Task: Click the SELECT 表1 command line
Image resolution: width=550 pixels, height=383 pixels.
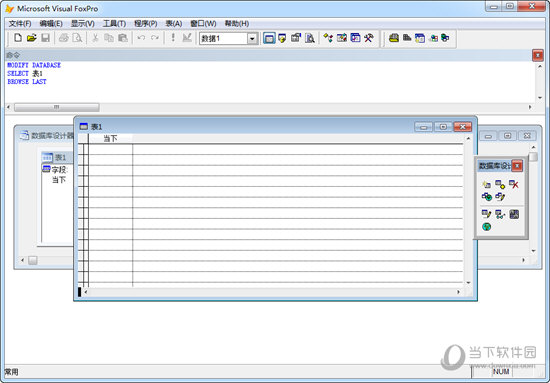Action: coord(25,73)
